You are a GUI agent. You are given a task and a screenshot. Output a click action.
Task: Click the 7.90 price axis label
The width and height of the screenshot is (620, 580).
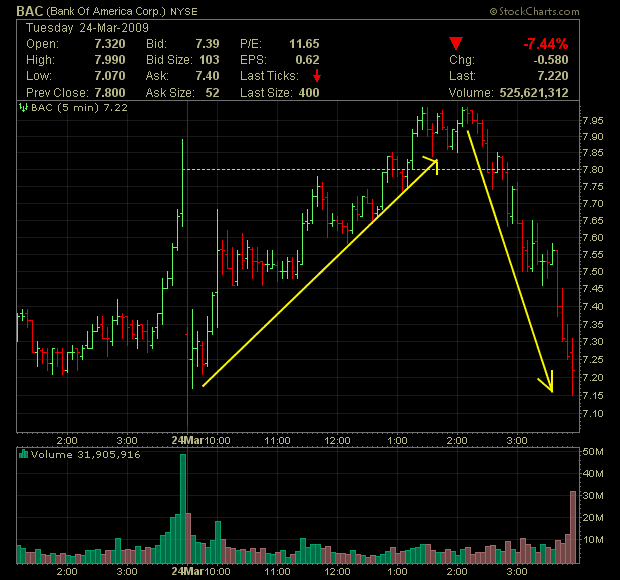coord(593,137)
